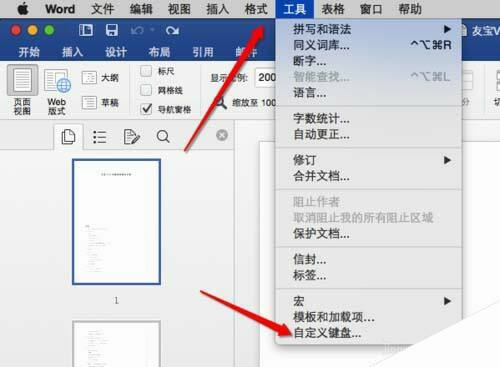This screenshot has height=367, width=500.
Task: Select Web 版式 view
Action: point(57,92)
